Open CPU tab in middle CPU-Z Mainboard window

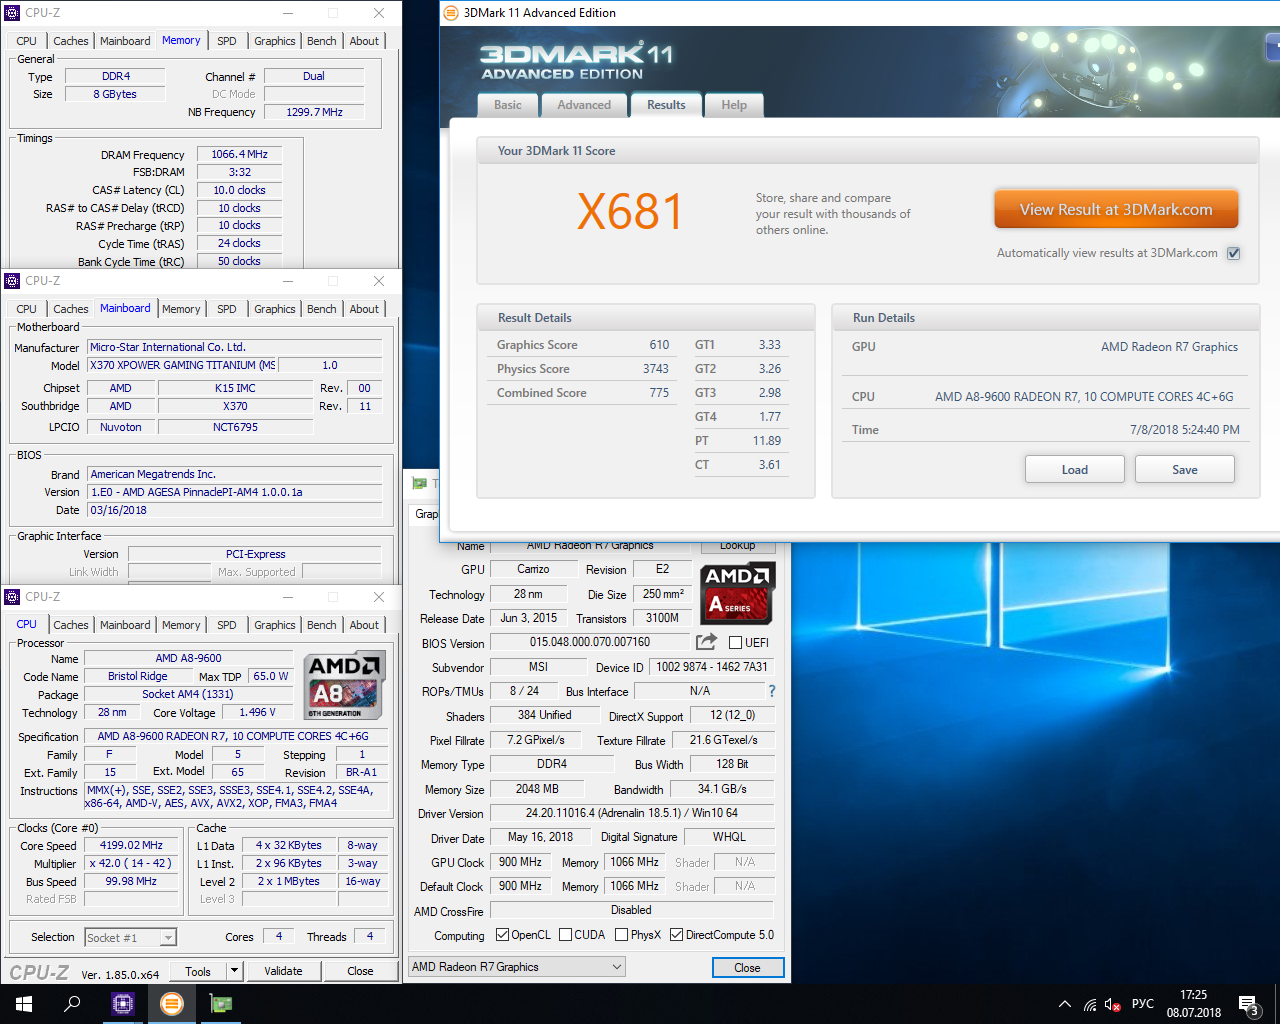[27, 309]
